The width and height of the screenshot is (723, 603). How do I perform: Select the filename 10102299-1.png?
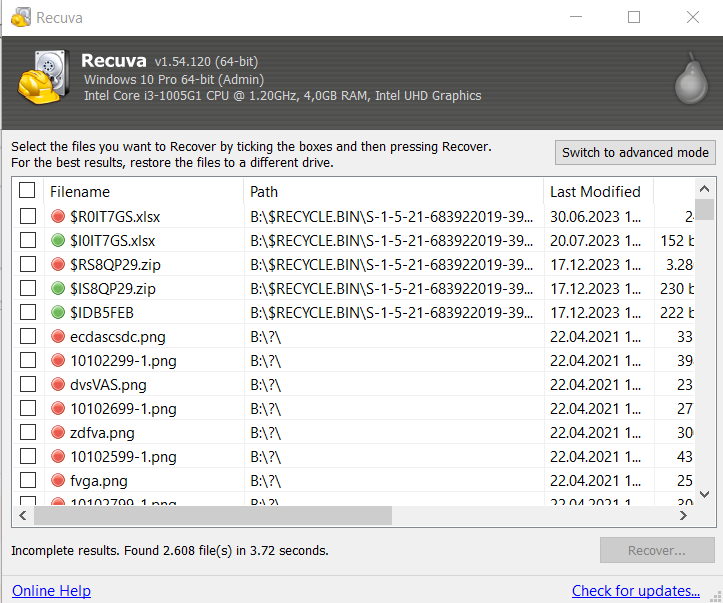pos(123,361)
